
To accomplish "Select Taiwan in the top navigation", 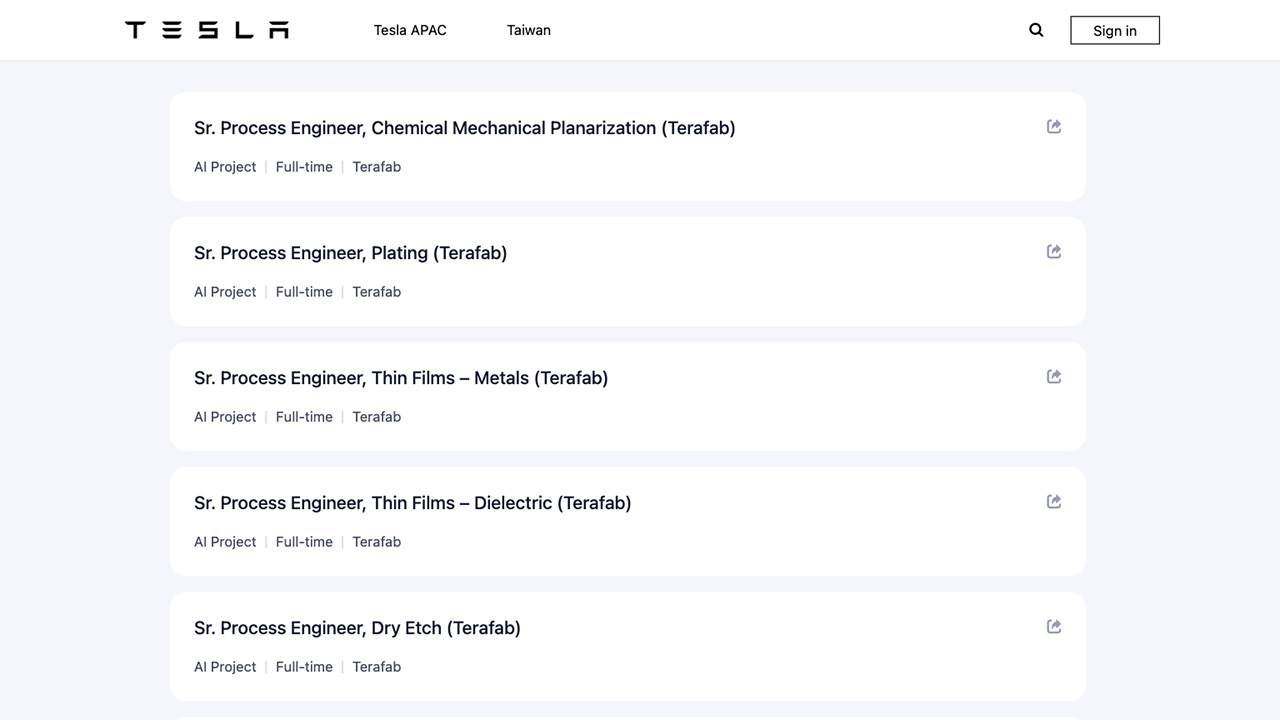I will 528,30.
